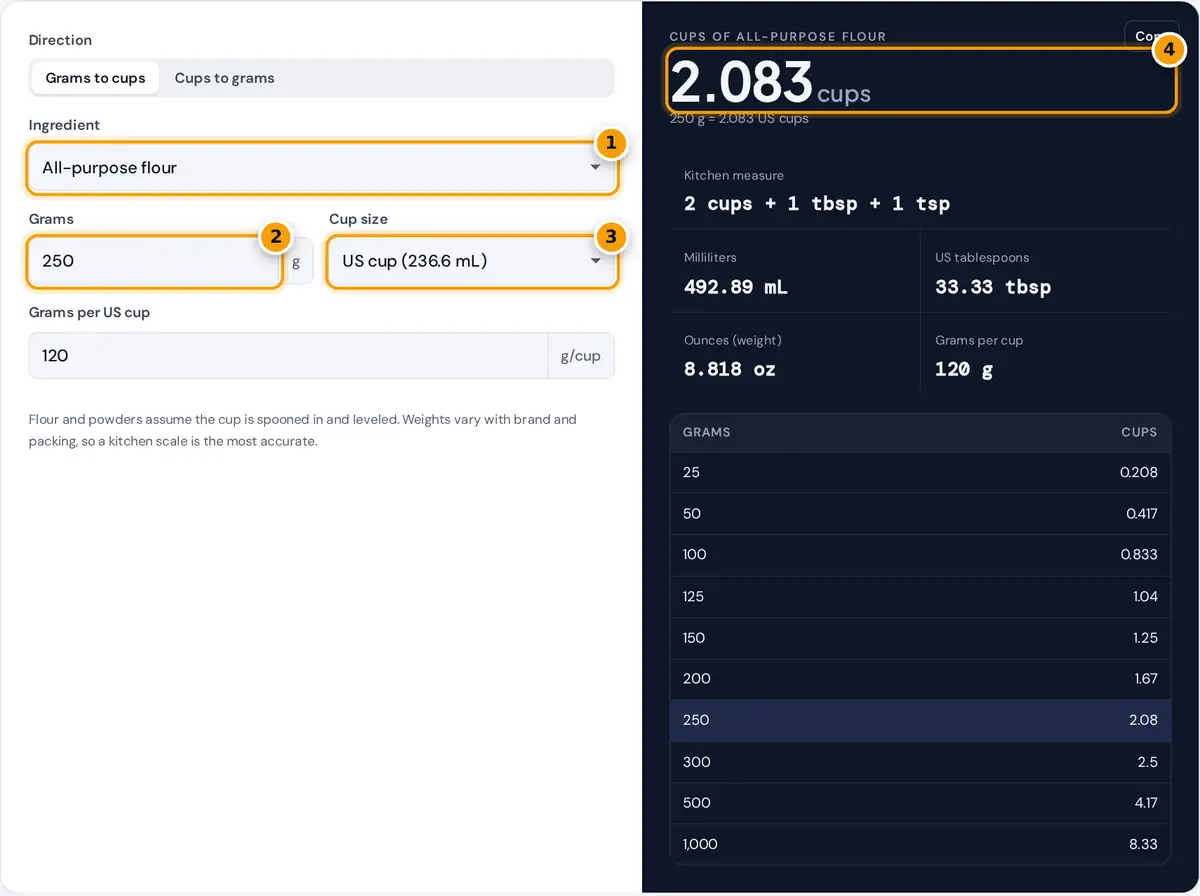This screenshot has height=896, width=1200.
Task: Open the Ingredient dropdown showing All-purpose flour
Action: click(321, 168)
